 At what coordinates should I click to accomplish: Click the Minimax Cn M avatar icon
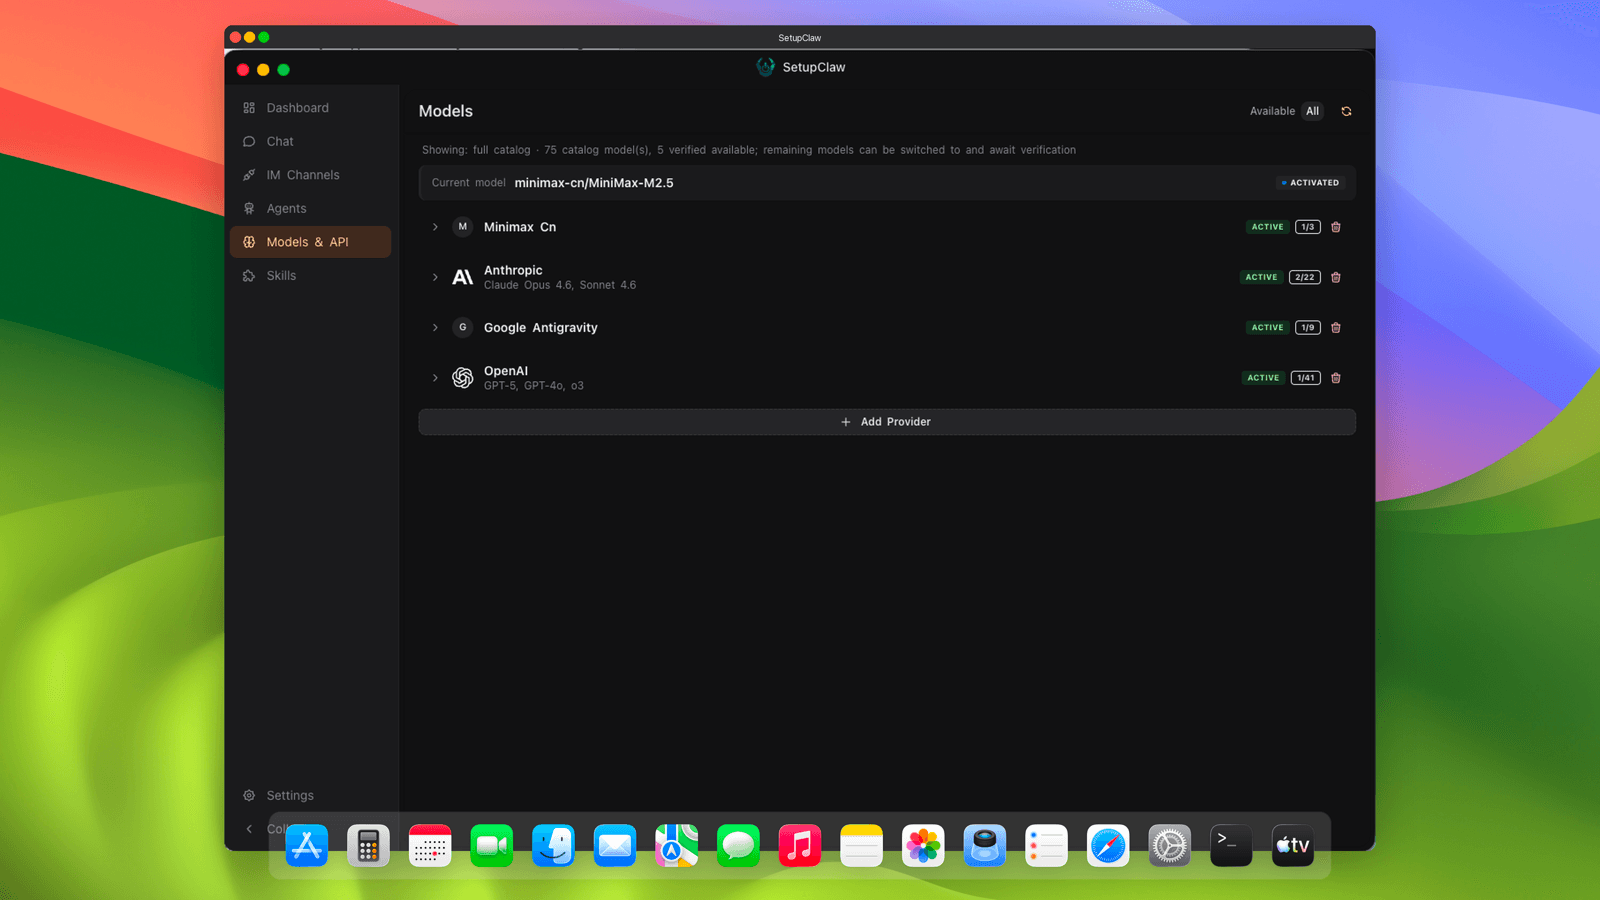(462, 227)
